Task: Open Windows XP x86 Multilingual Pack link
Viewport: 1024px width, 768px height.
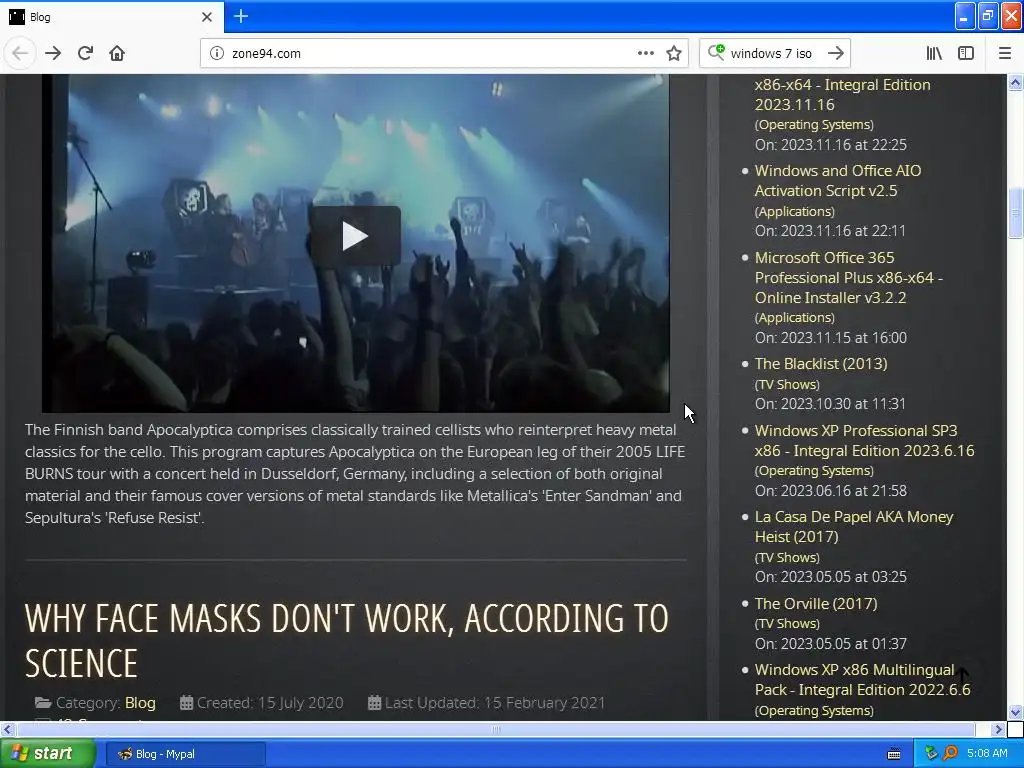Action: [x=862, y=680]
